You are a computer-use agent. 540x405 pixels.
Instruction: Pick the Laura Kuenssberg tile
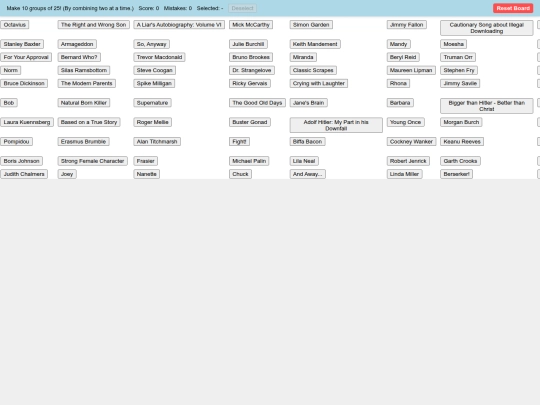(x=27, y=122)
